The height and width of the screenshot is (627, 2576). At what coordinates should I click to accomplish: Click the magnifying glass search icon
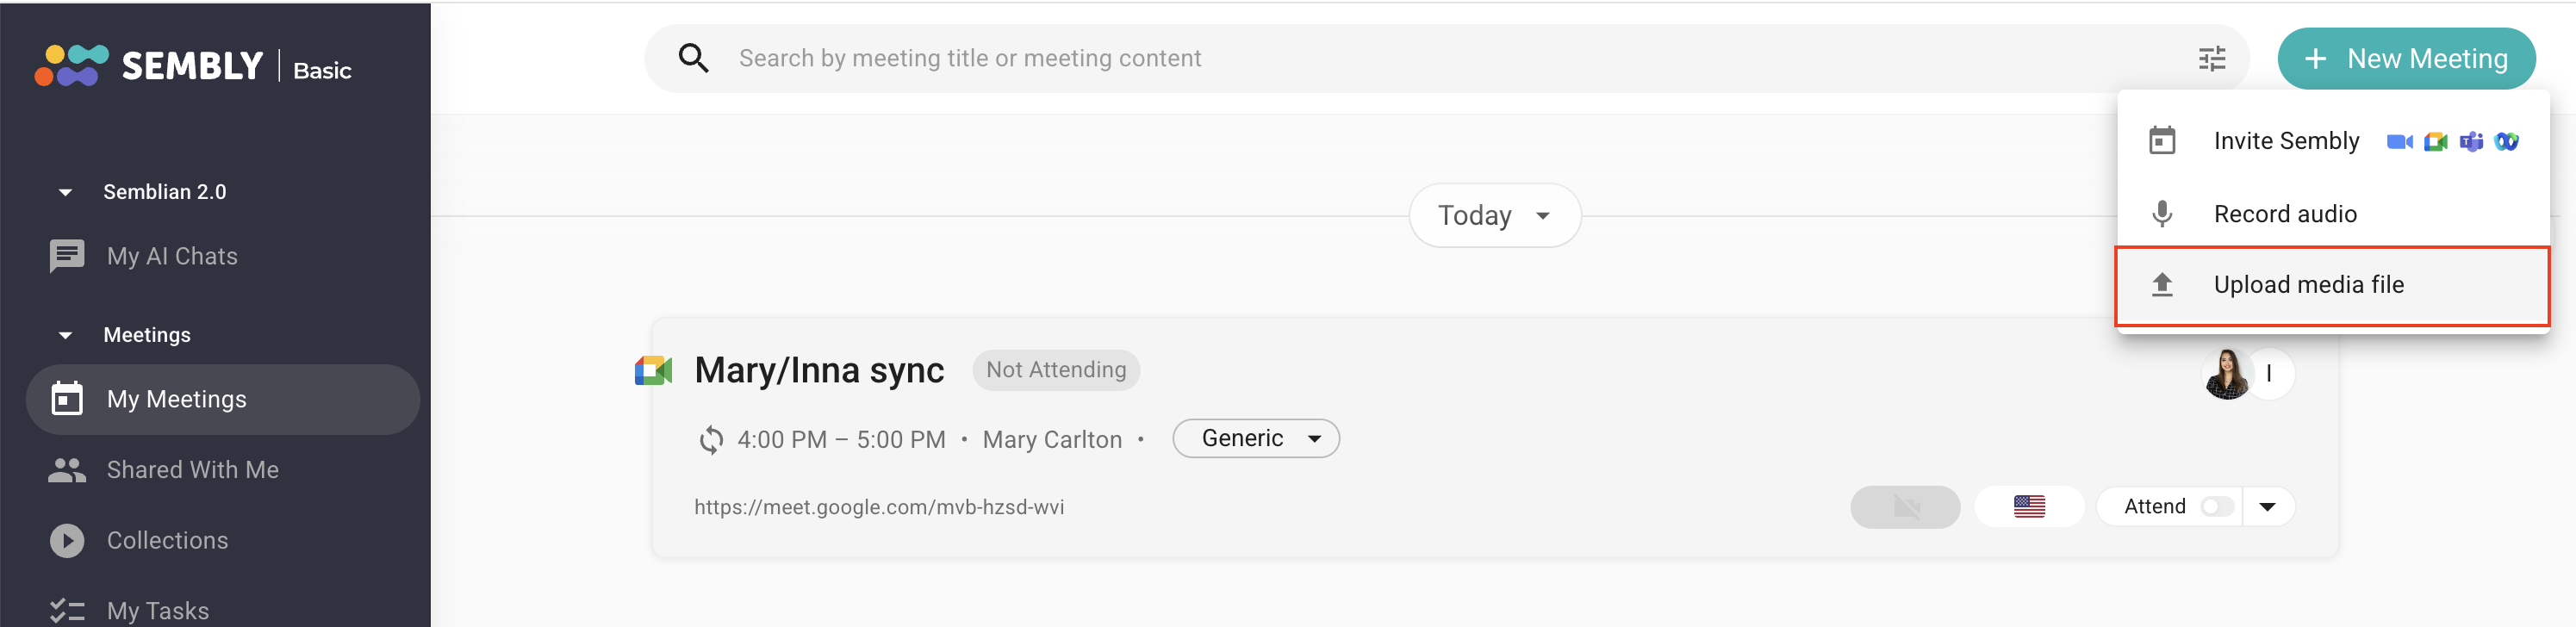coord(693,59)
